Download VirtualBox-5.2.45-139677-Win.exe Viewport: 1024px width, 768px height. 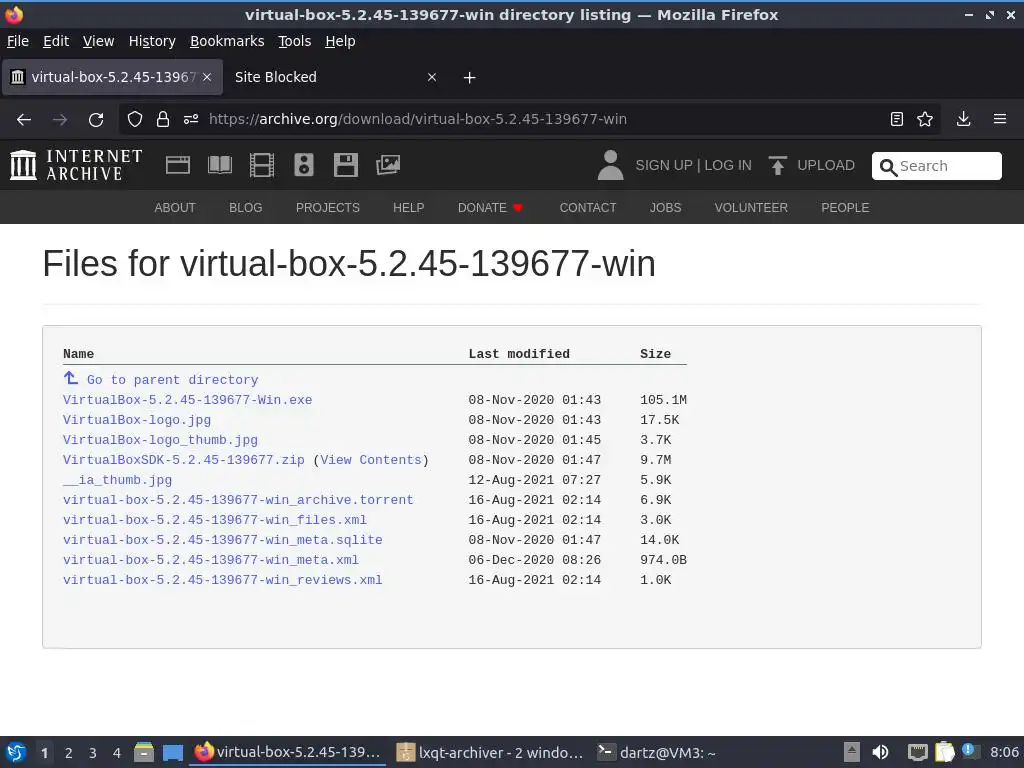click(x=187, y=400)
